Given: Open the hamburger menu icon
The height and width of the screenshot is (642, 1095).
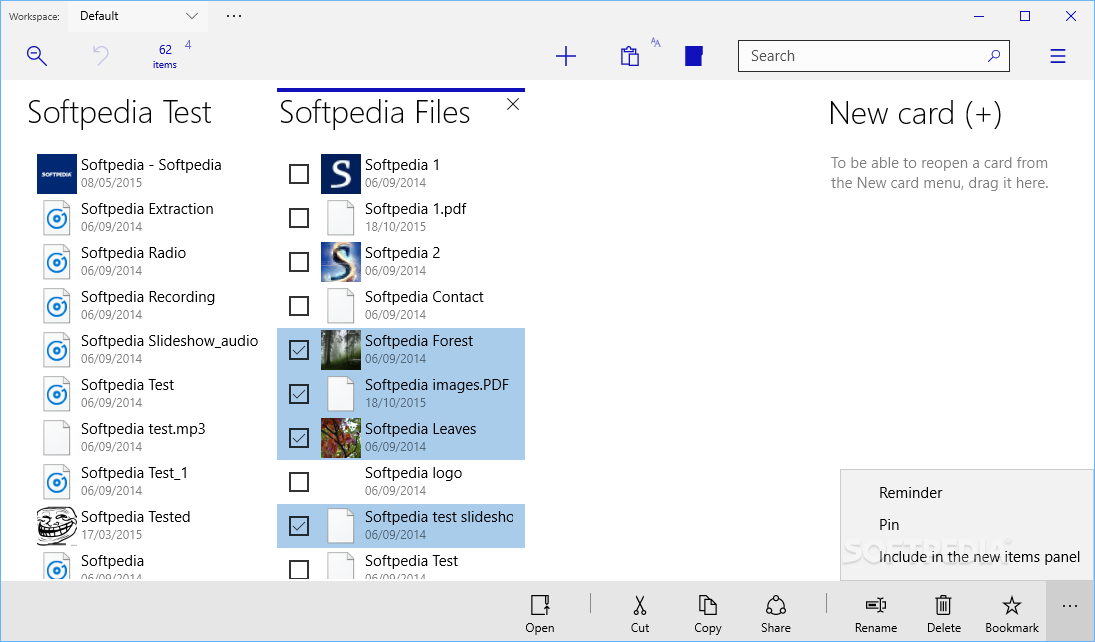Looking at the screenshot, I should (x=1058, y=56).
